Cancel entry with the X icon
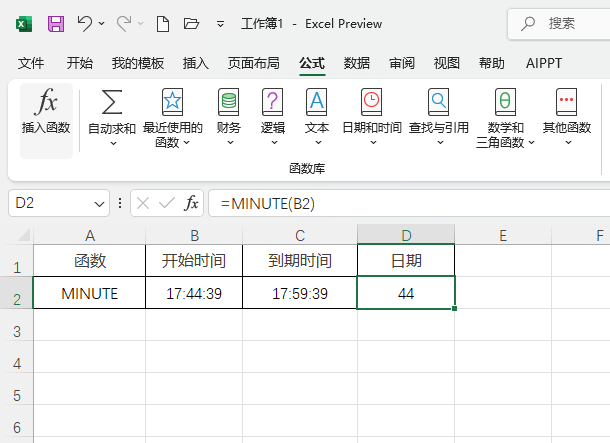Screen dimensions: 610x443 point(143,203)
